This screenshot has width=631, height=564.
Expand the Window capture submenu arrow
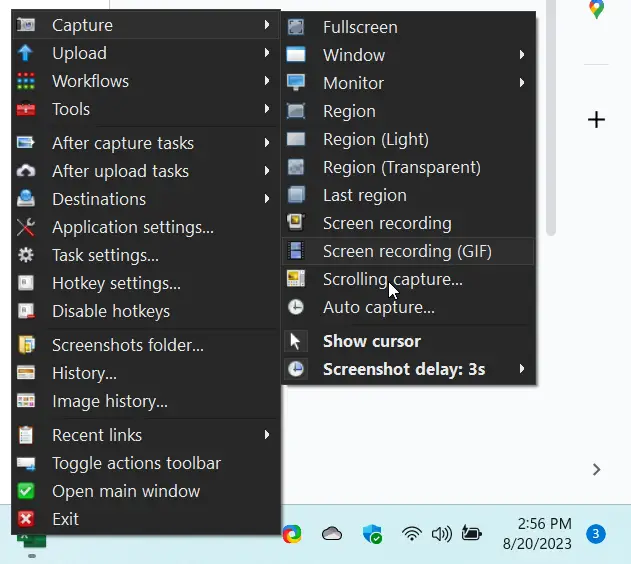(522, 54)
